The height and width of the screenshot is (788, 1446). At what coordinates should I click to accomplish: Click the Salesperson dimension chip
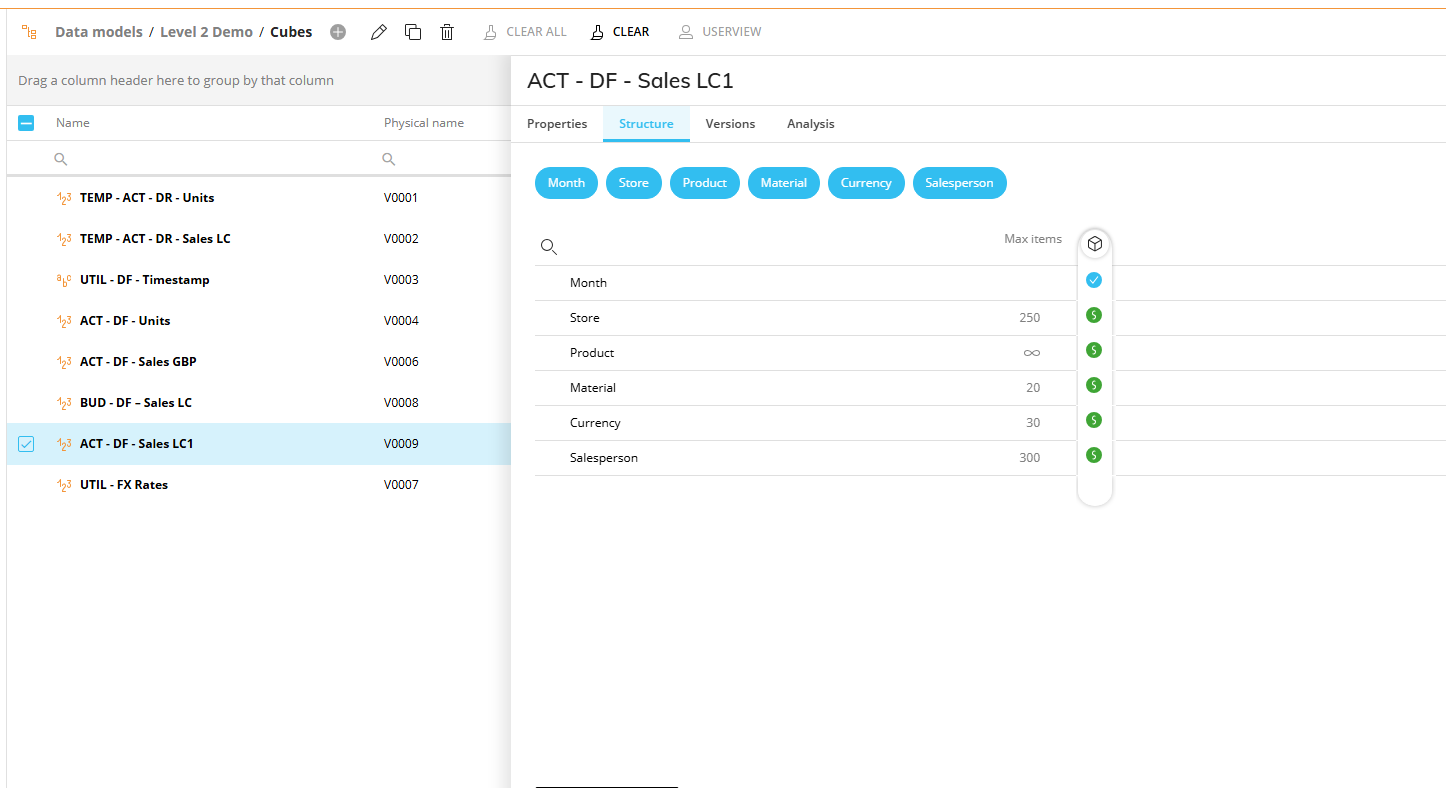tap(960, 183)
